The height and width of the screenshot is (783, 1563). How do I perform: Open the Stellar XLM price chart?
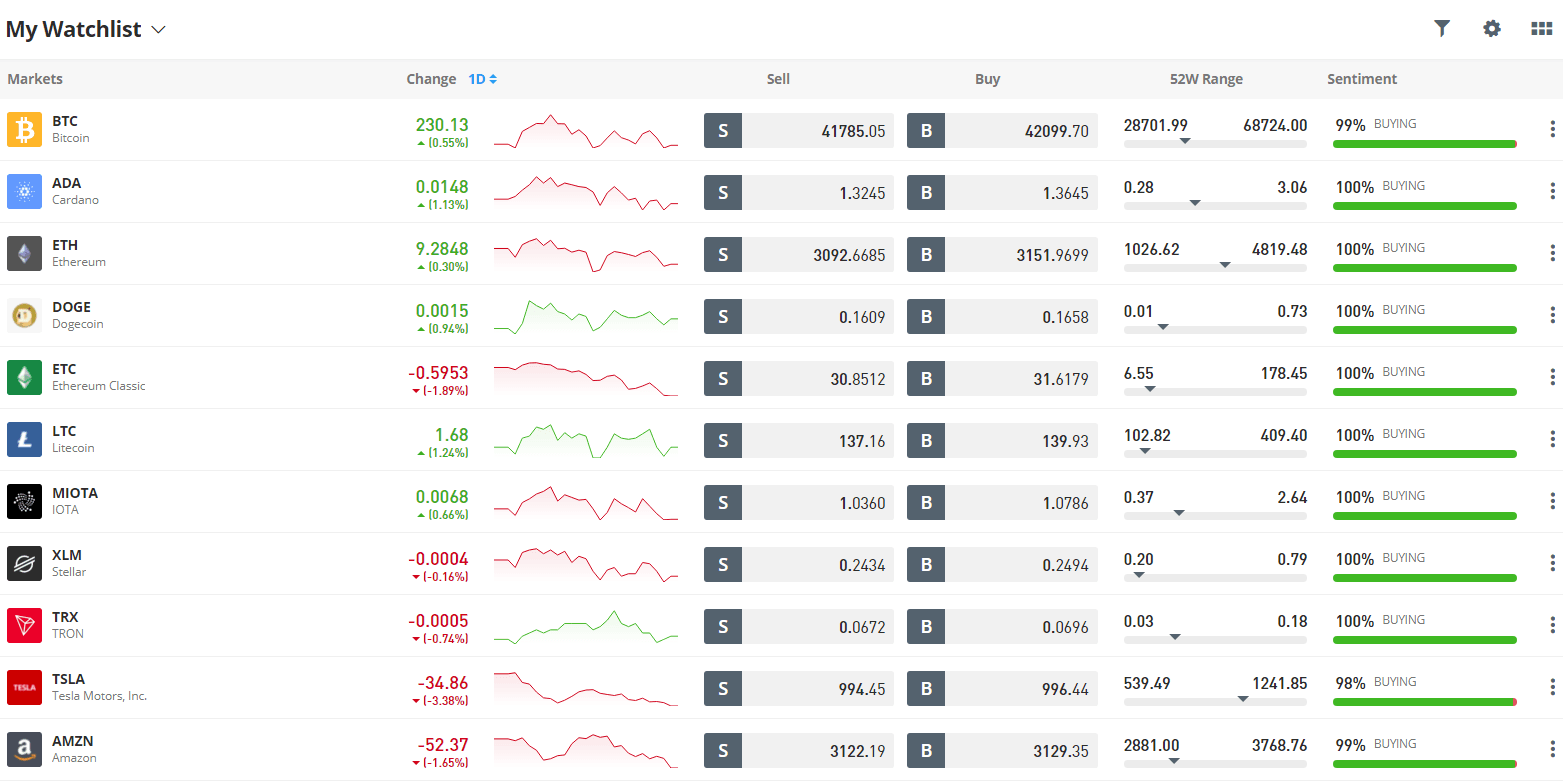pyautogui.click(x=585, y=565)
